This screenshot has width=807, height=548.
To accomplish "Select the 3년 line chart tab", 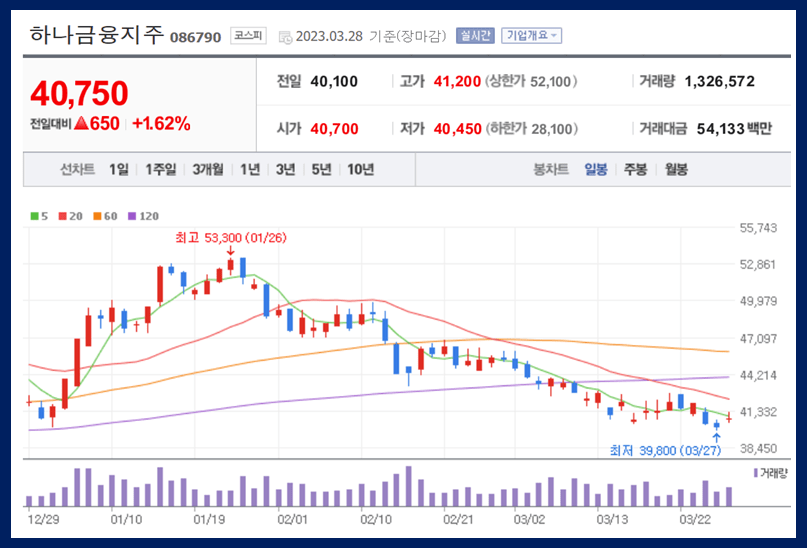I will (x=286, y=169).
